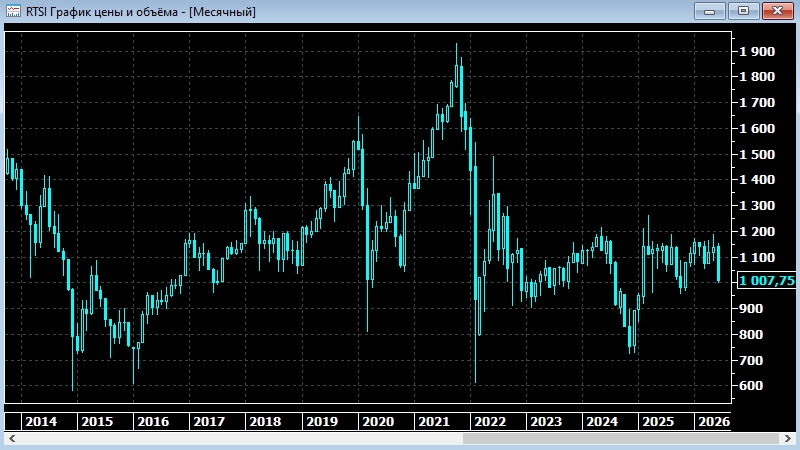
Task: Click the 800 price axis label
Action: 751,335
